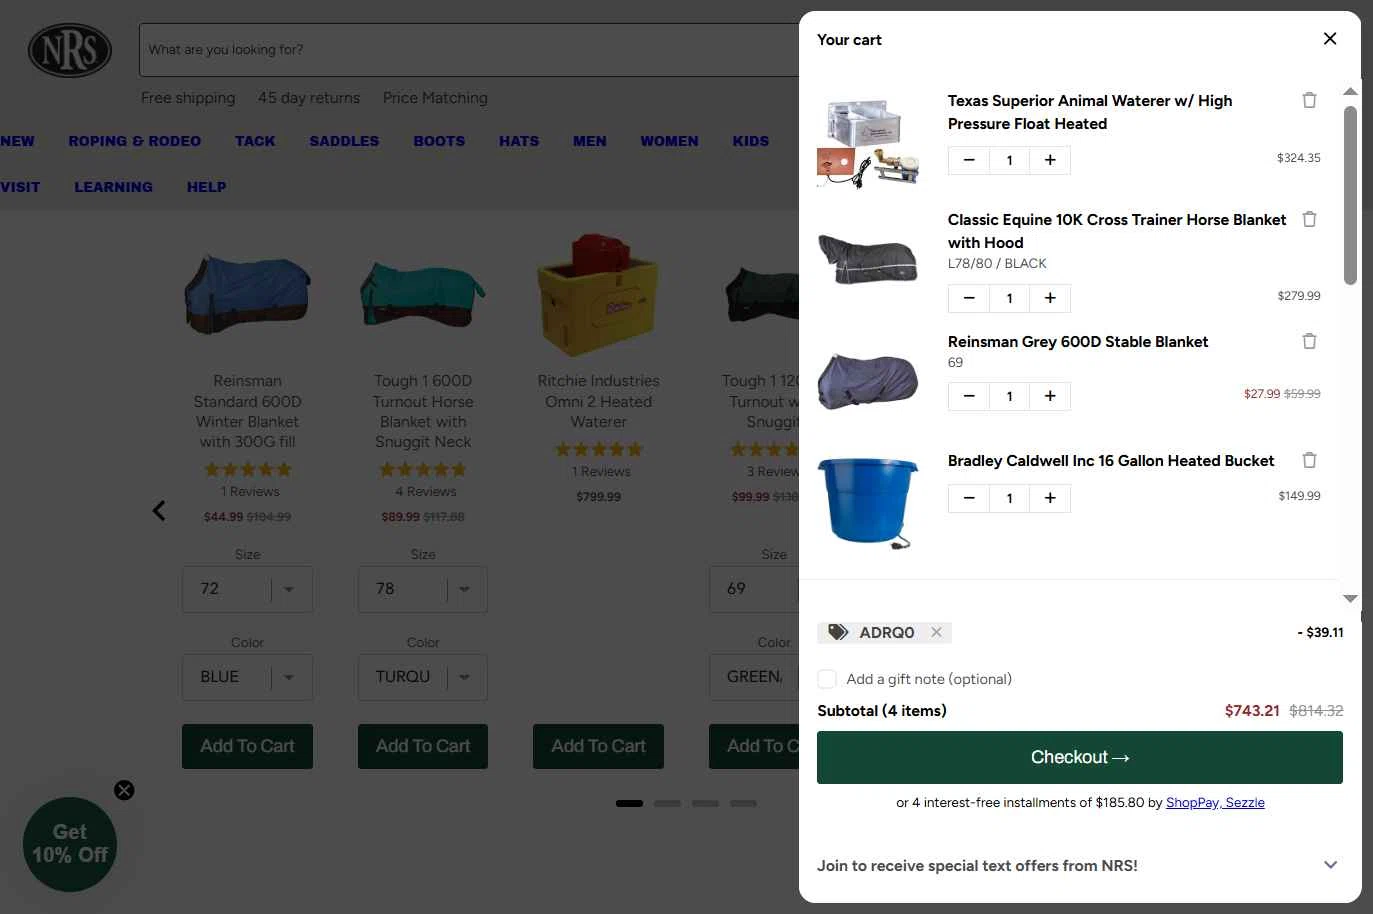Click the cart scrollbar up arrow
Screen dimensions: 1373x914
1350,91
